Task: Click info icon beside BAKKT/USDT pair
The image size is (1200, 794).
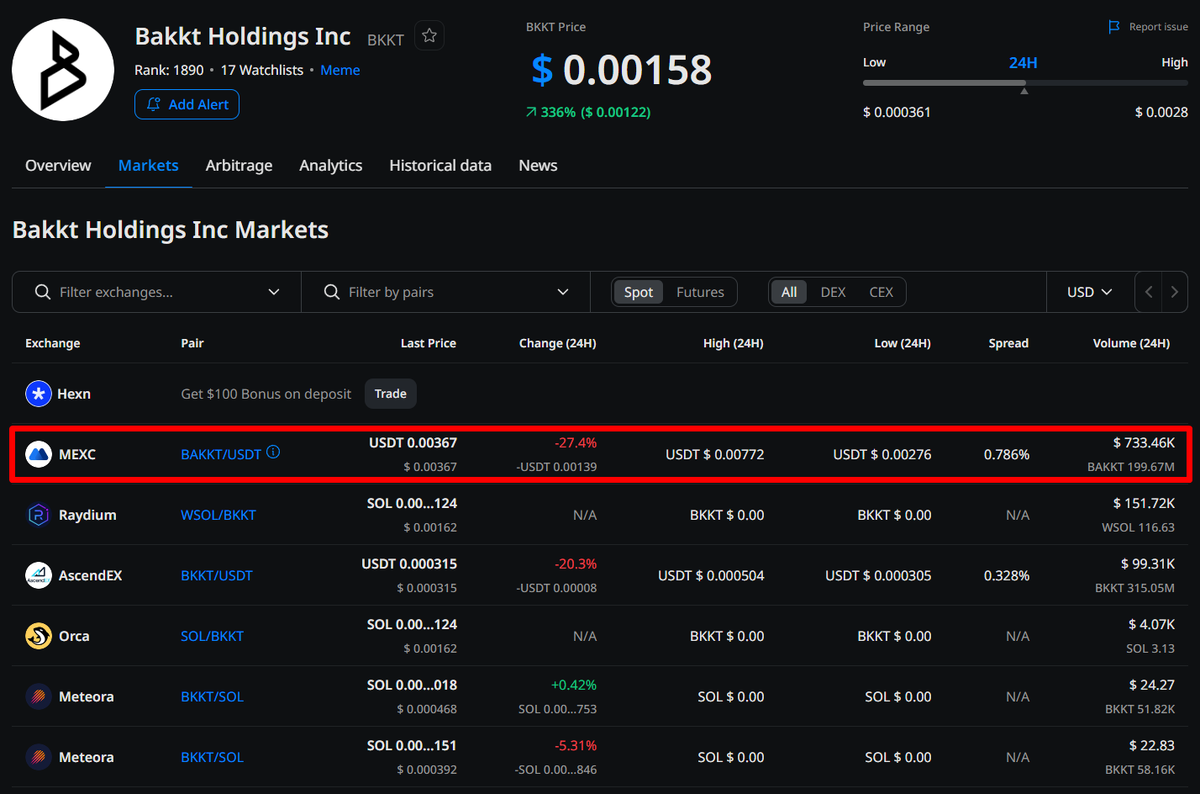Action: (x=273, y=453)
